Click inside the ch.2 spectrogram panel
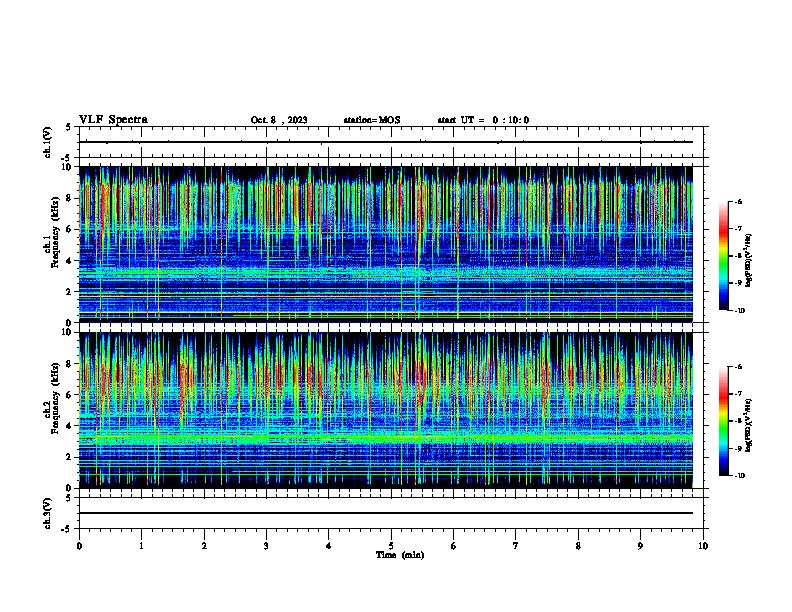Viewport: 792px width, 612px height. tap(386, 410)
